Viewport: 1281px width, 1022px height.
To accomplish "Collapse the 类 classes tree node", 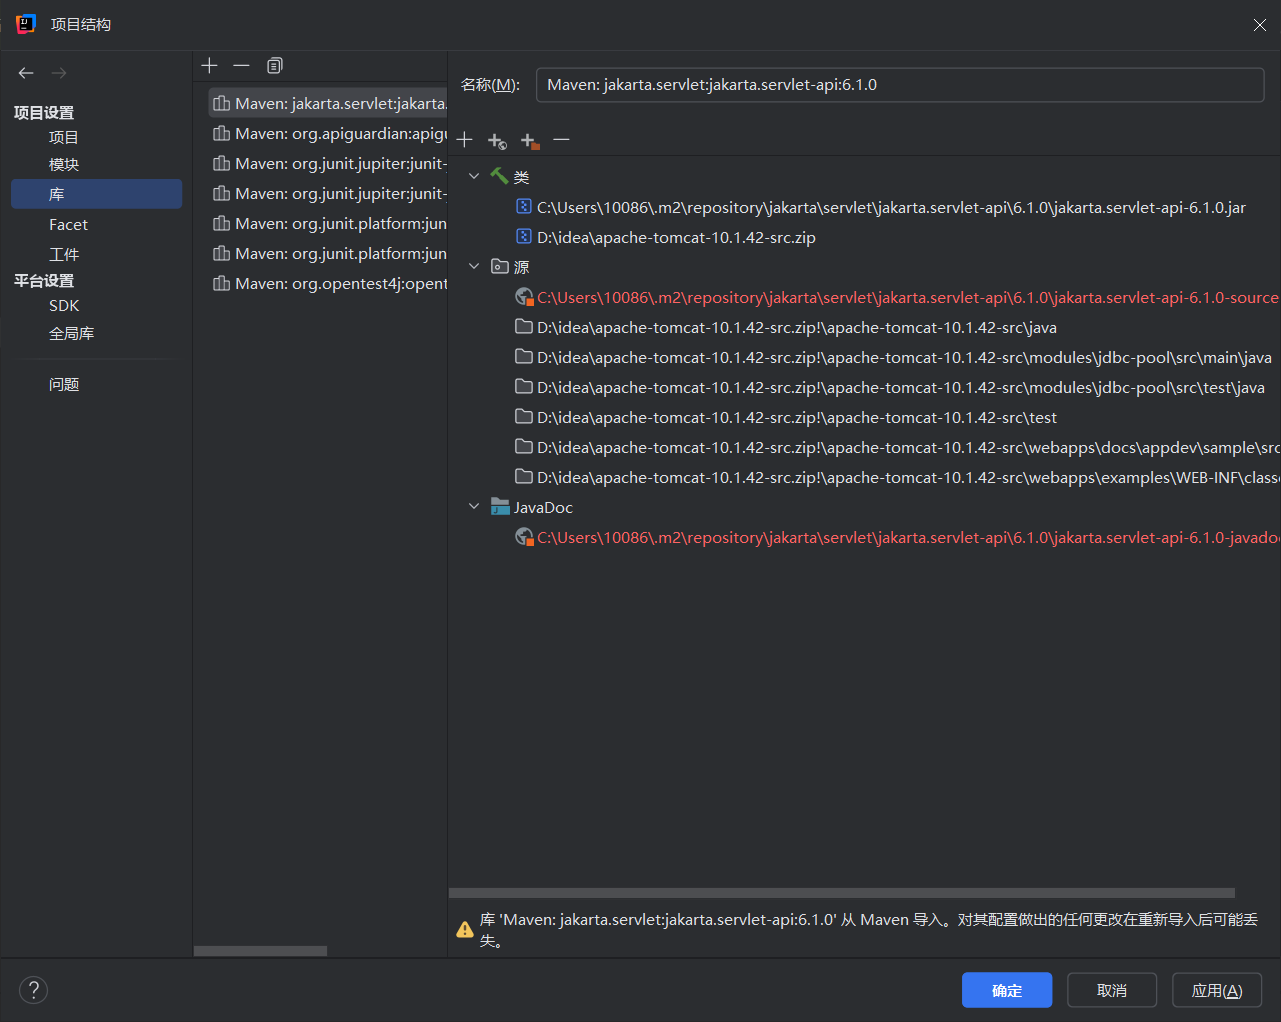I will point(474,177).
